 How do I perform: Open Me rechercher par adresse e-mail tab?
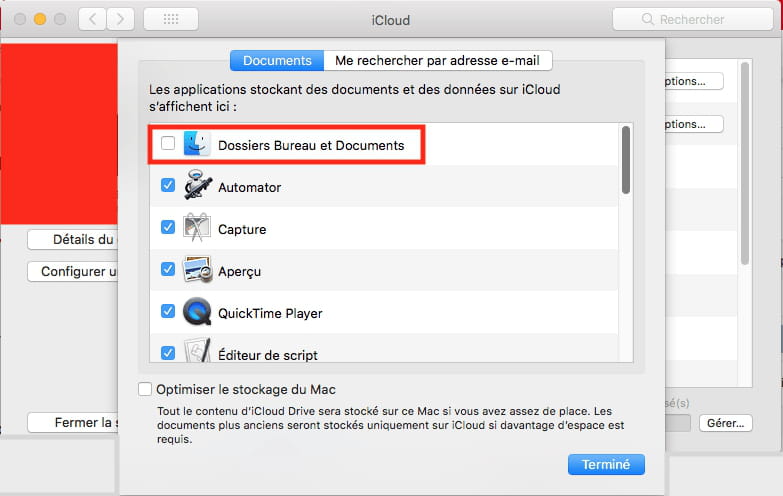pos(438,60)
